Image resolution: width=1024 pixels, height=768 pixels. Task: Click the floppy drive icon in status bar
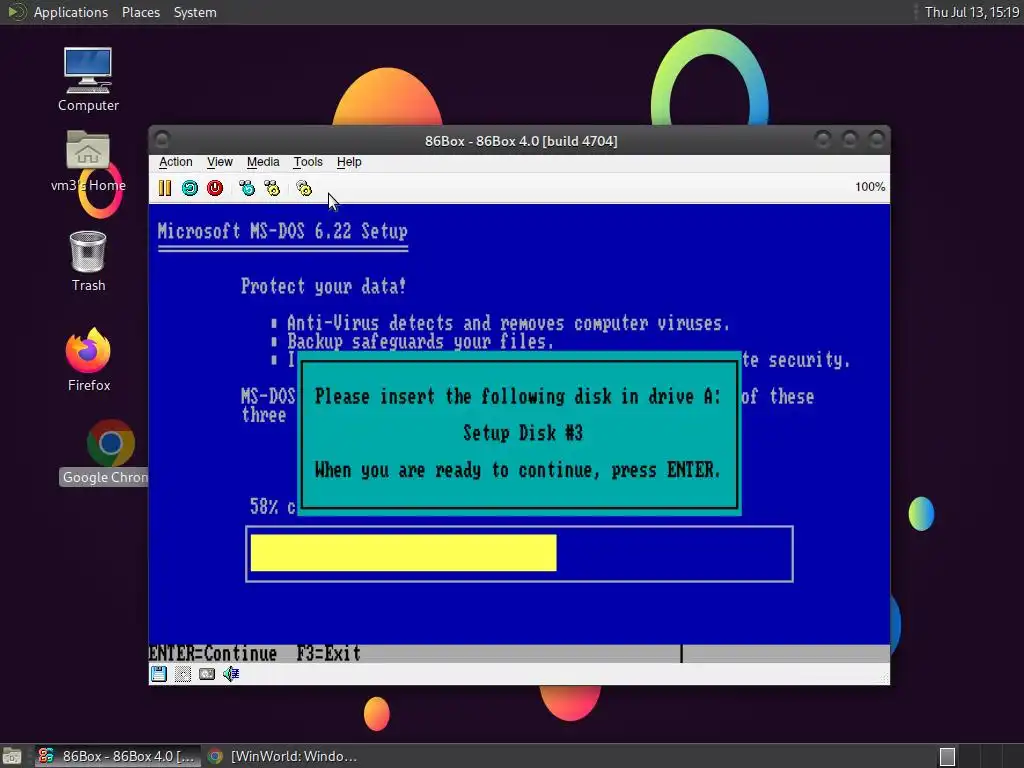tap(159, 674)
